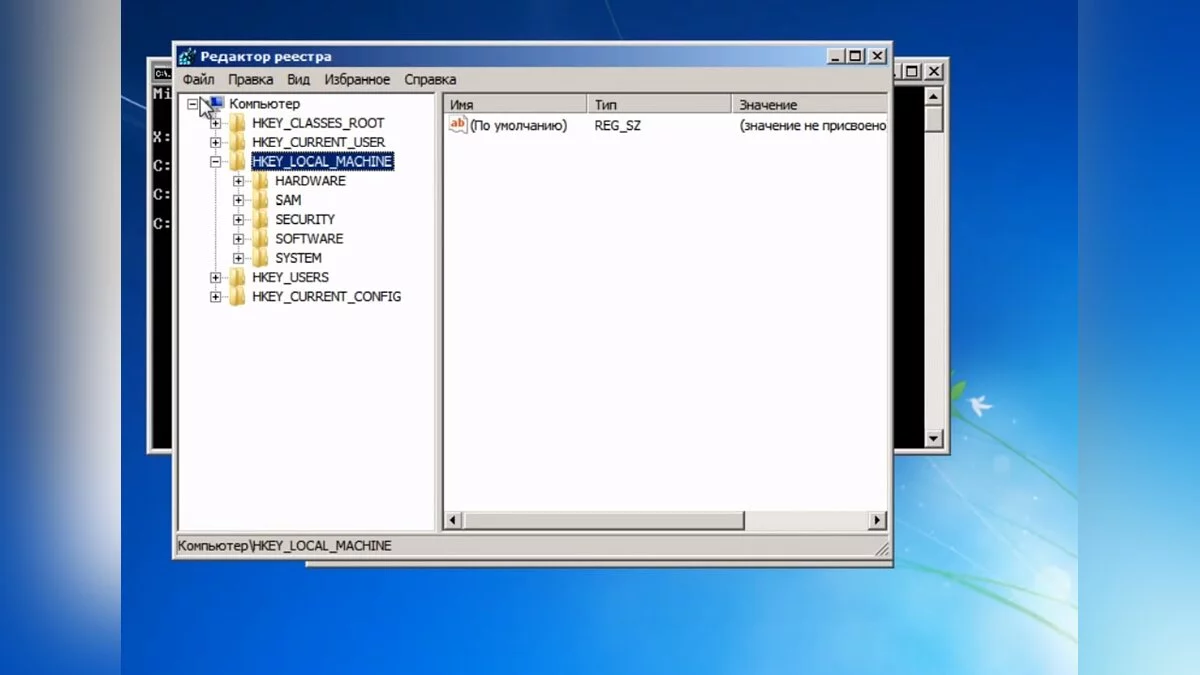This screenshot has width=1200, height=675.
Task: Click the Registry Editor title bar icon
Action: pos(187,57)
